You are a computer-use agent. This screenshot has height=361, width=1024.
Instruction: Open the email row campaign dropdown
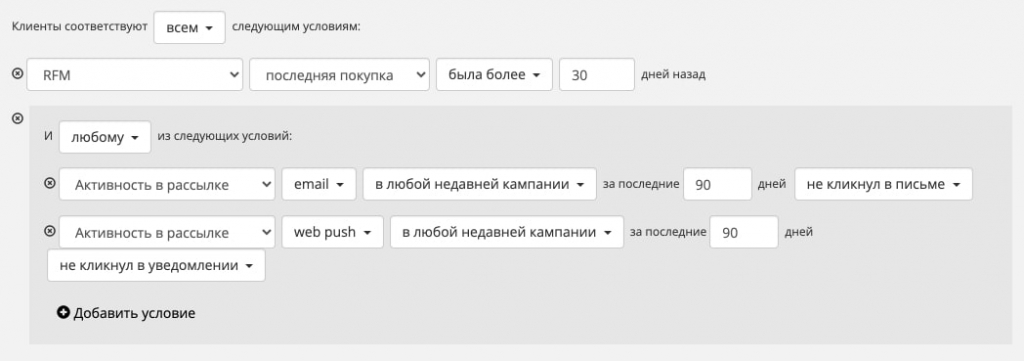[x=479, y=184]
